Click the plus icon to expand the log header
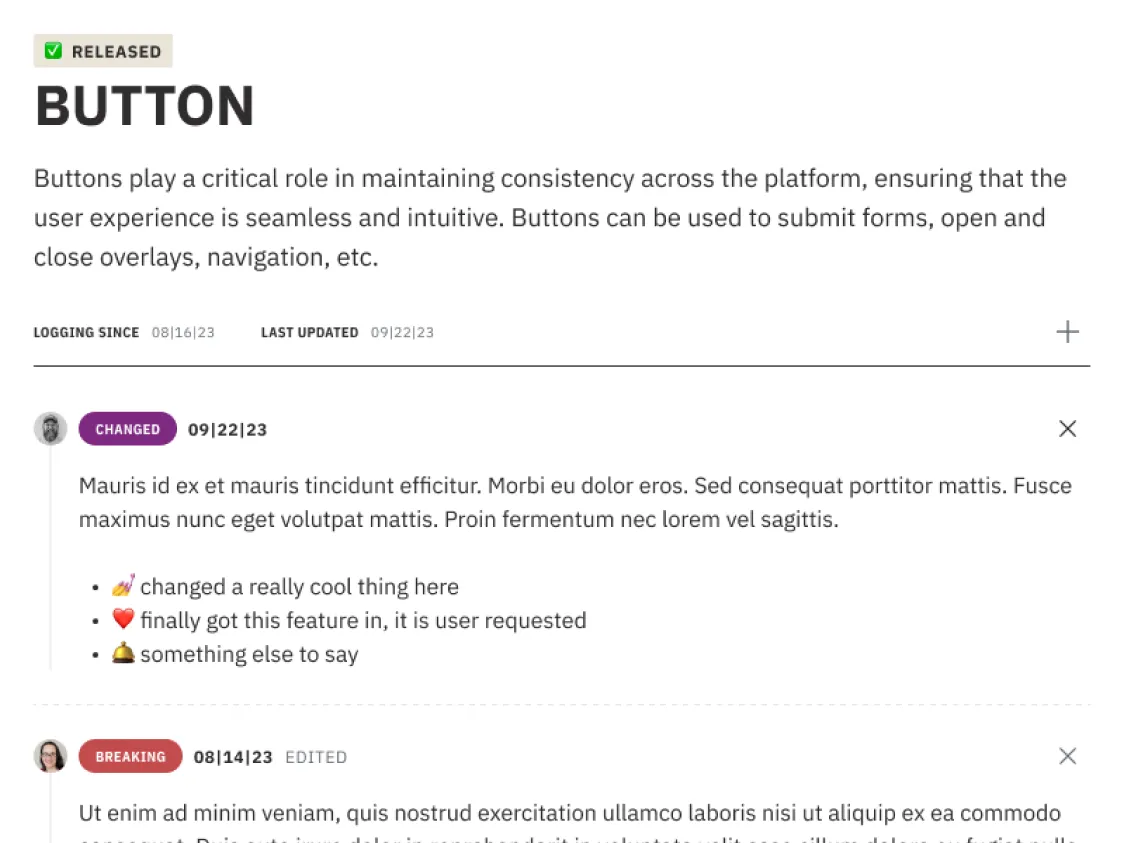The height and width of the screenshot is (843, 1124). (x=1067, y=332)
